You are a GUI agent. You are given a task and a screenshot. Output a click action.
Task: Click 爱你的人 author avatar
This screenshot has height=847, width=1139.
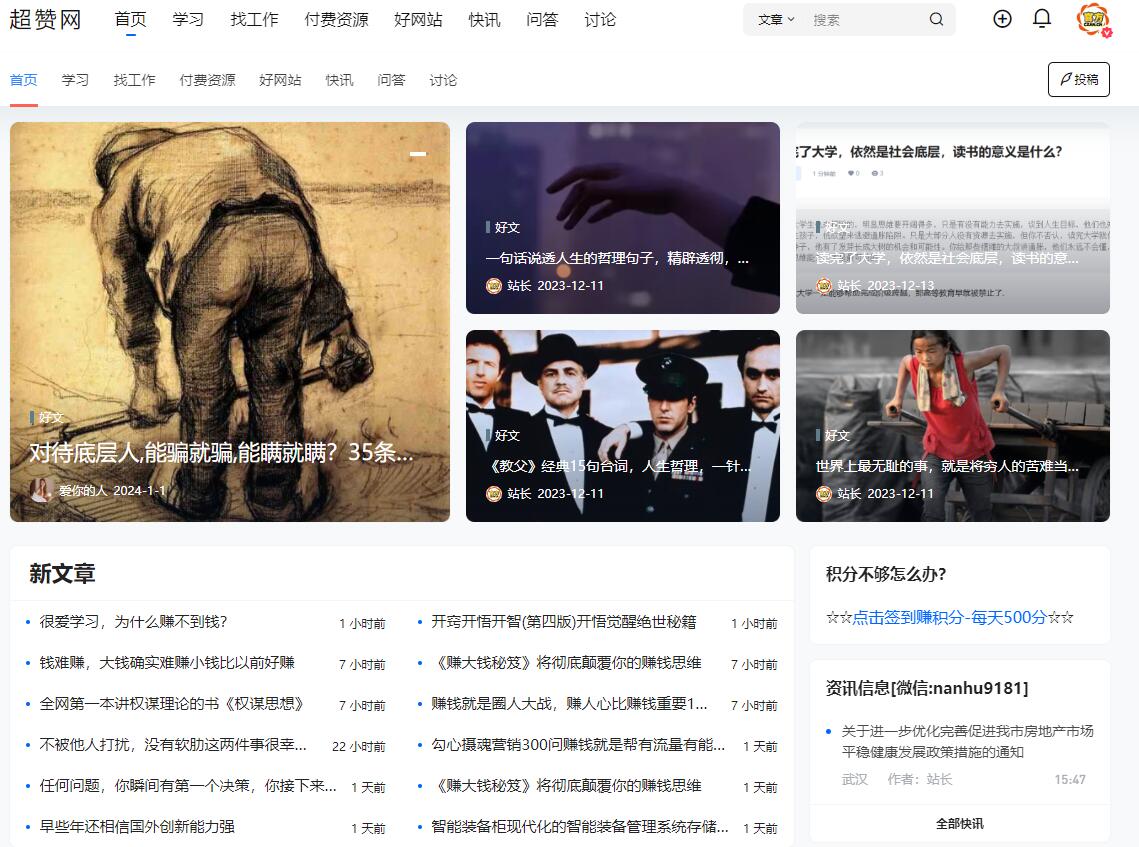point(41,490)
